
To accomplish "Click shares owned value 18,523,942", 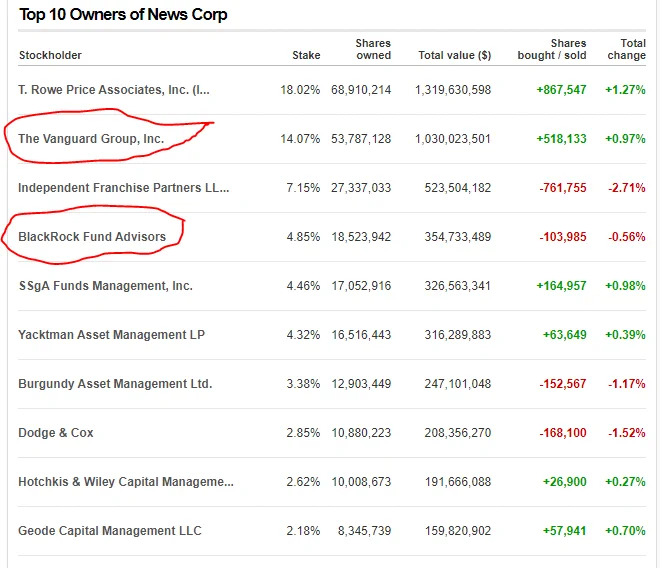I will point(361,237).
